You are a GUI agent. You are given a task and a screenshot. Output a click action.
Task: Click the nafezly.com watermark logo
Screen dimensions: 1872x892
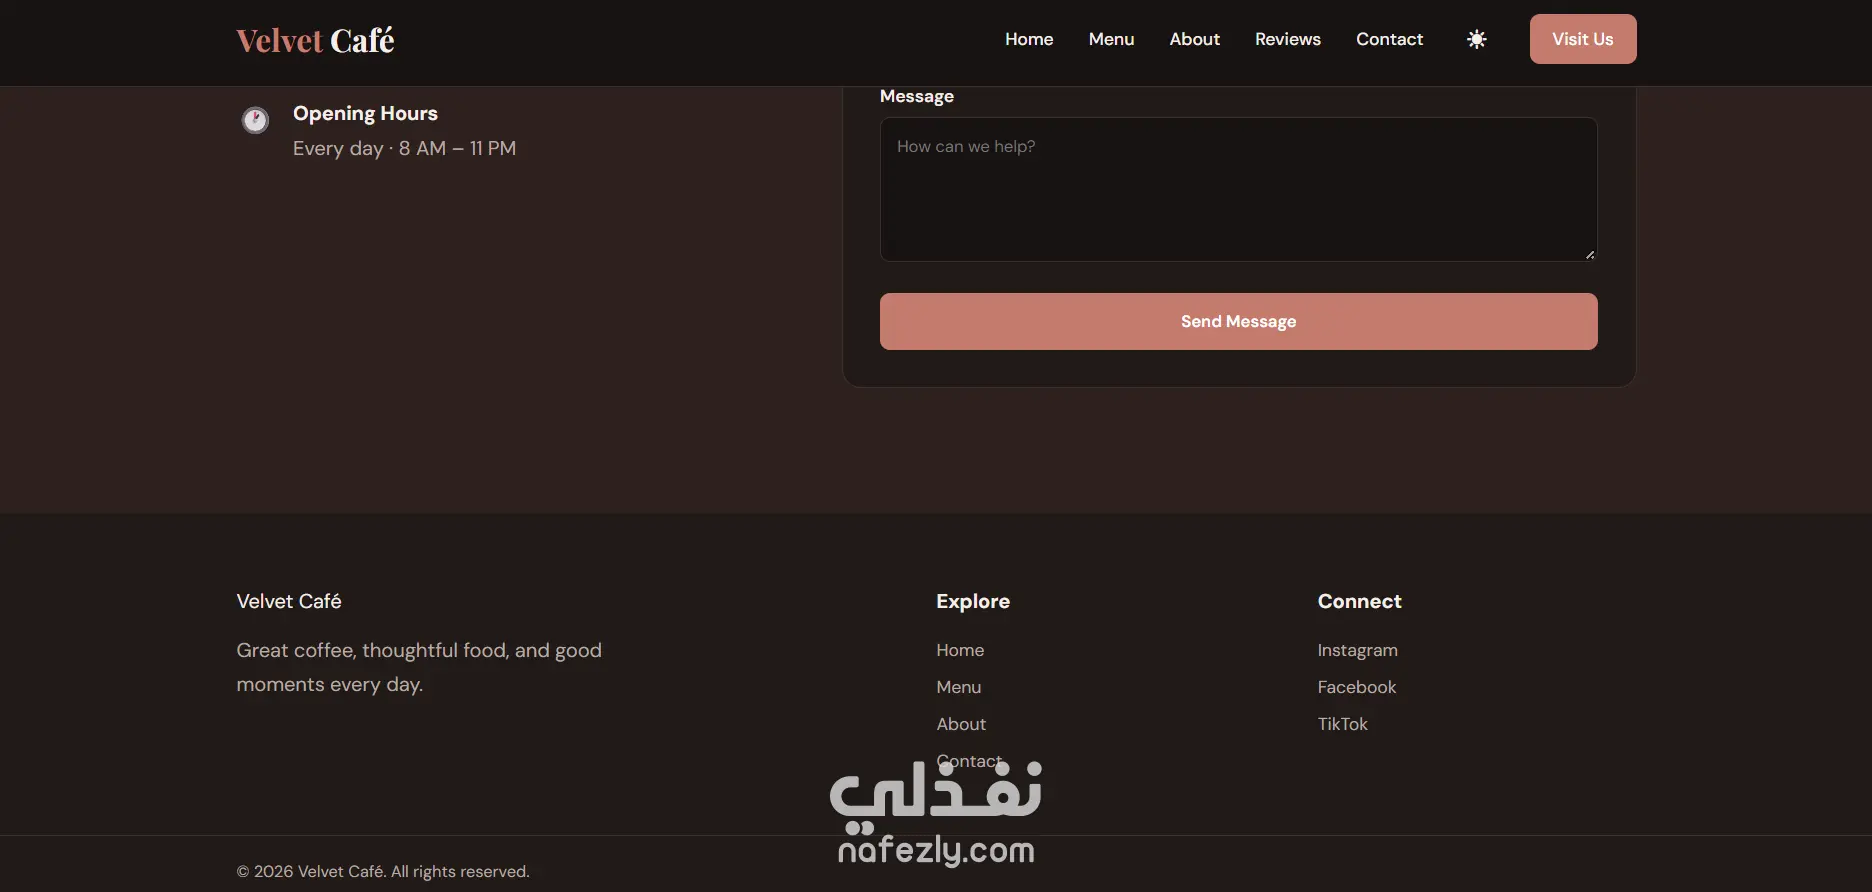click(x=936, y=814)
